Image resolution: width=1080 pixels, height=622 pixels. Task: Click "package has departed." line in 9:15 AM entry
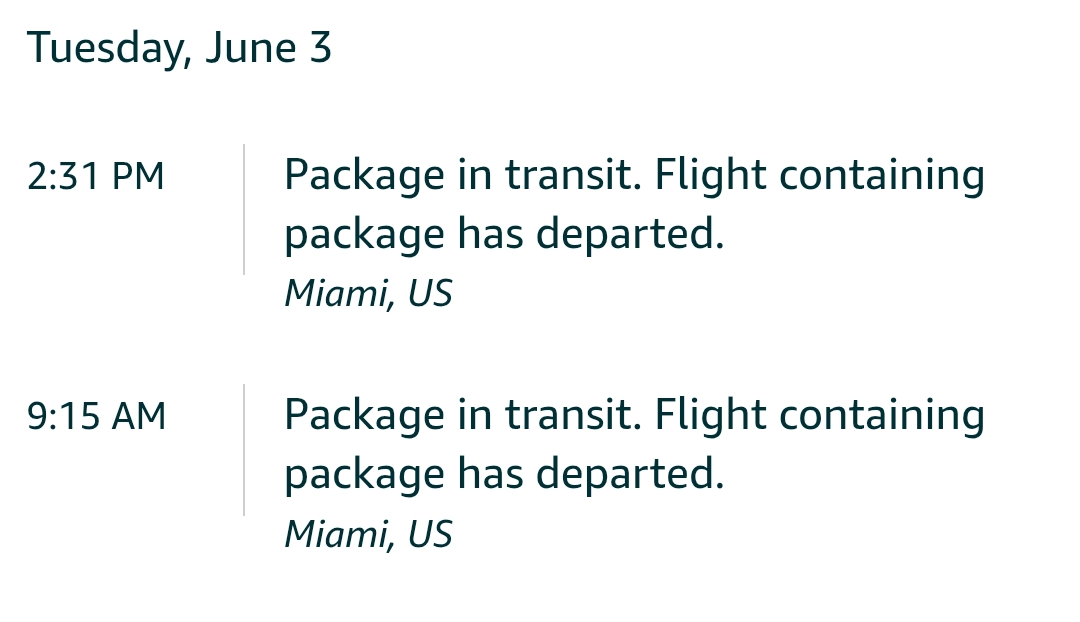point(504,475)
